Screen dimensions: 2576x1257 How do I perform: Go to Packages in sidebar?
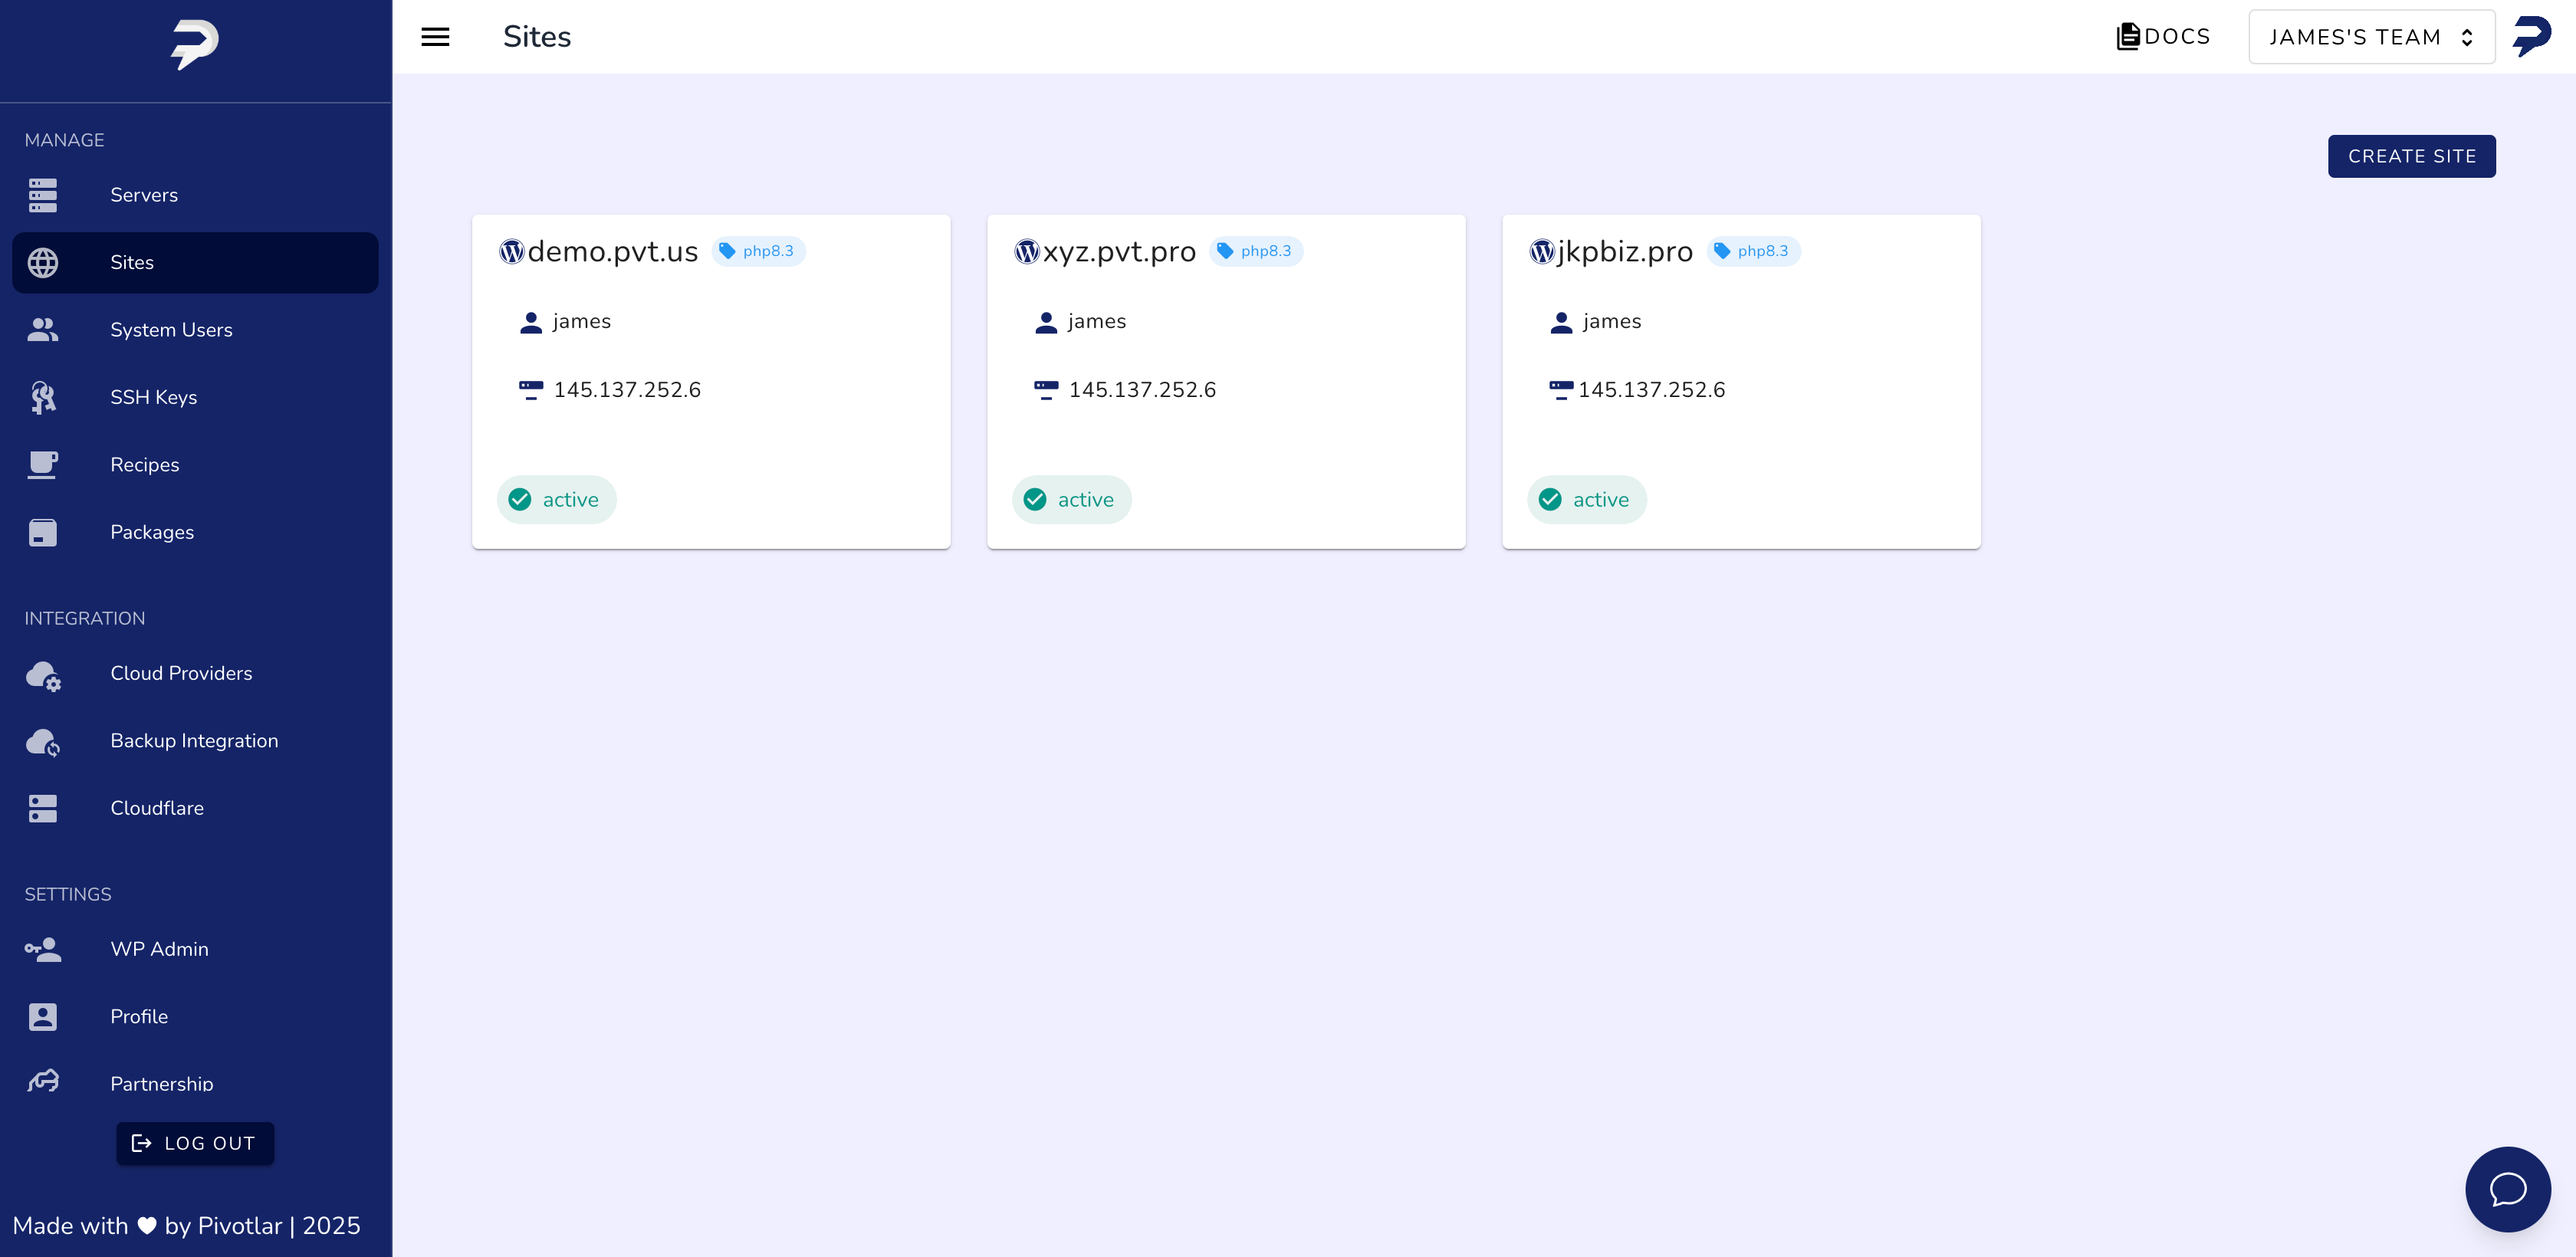coord(152,532)
